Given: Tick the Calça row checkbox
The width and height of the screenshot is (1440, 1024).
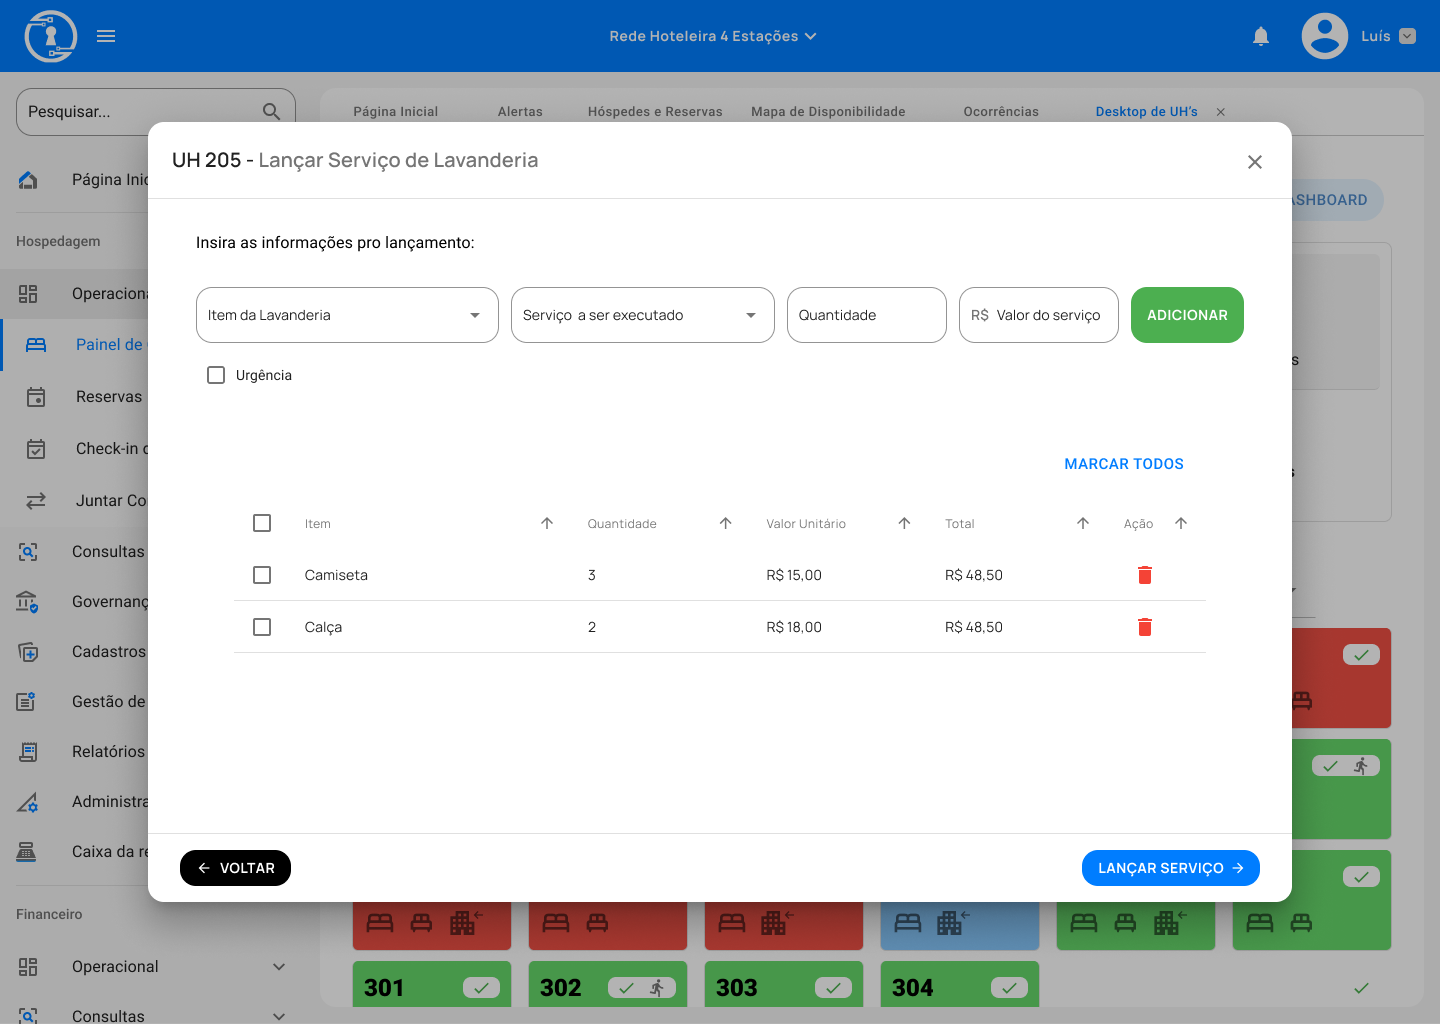Looking at the screenshot, I should [x=262, y=627].
